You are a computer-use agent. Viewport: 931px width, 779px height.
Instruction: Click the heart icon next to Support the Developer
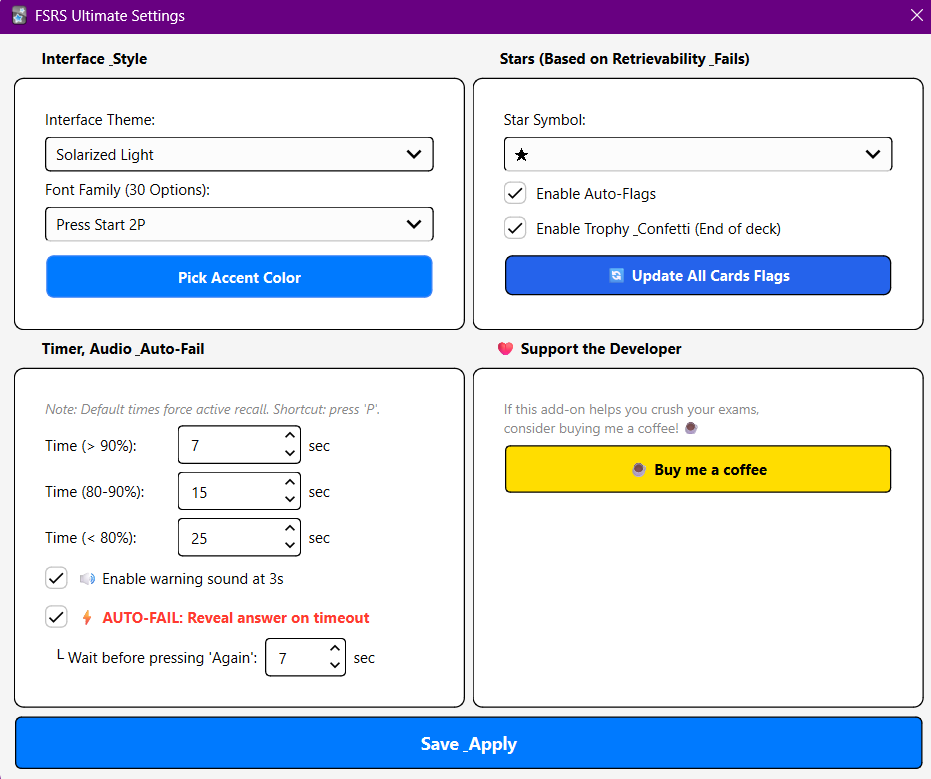point(505,349)
